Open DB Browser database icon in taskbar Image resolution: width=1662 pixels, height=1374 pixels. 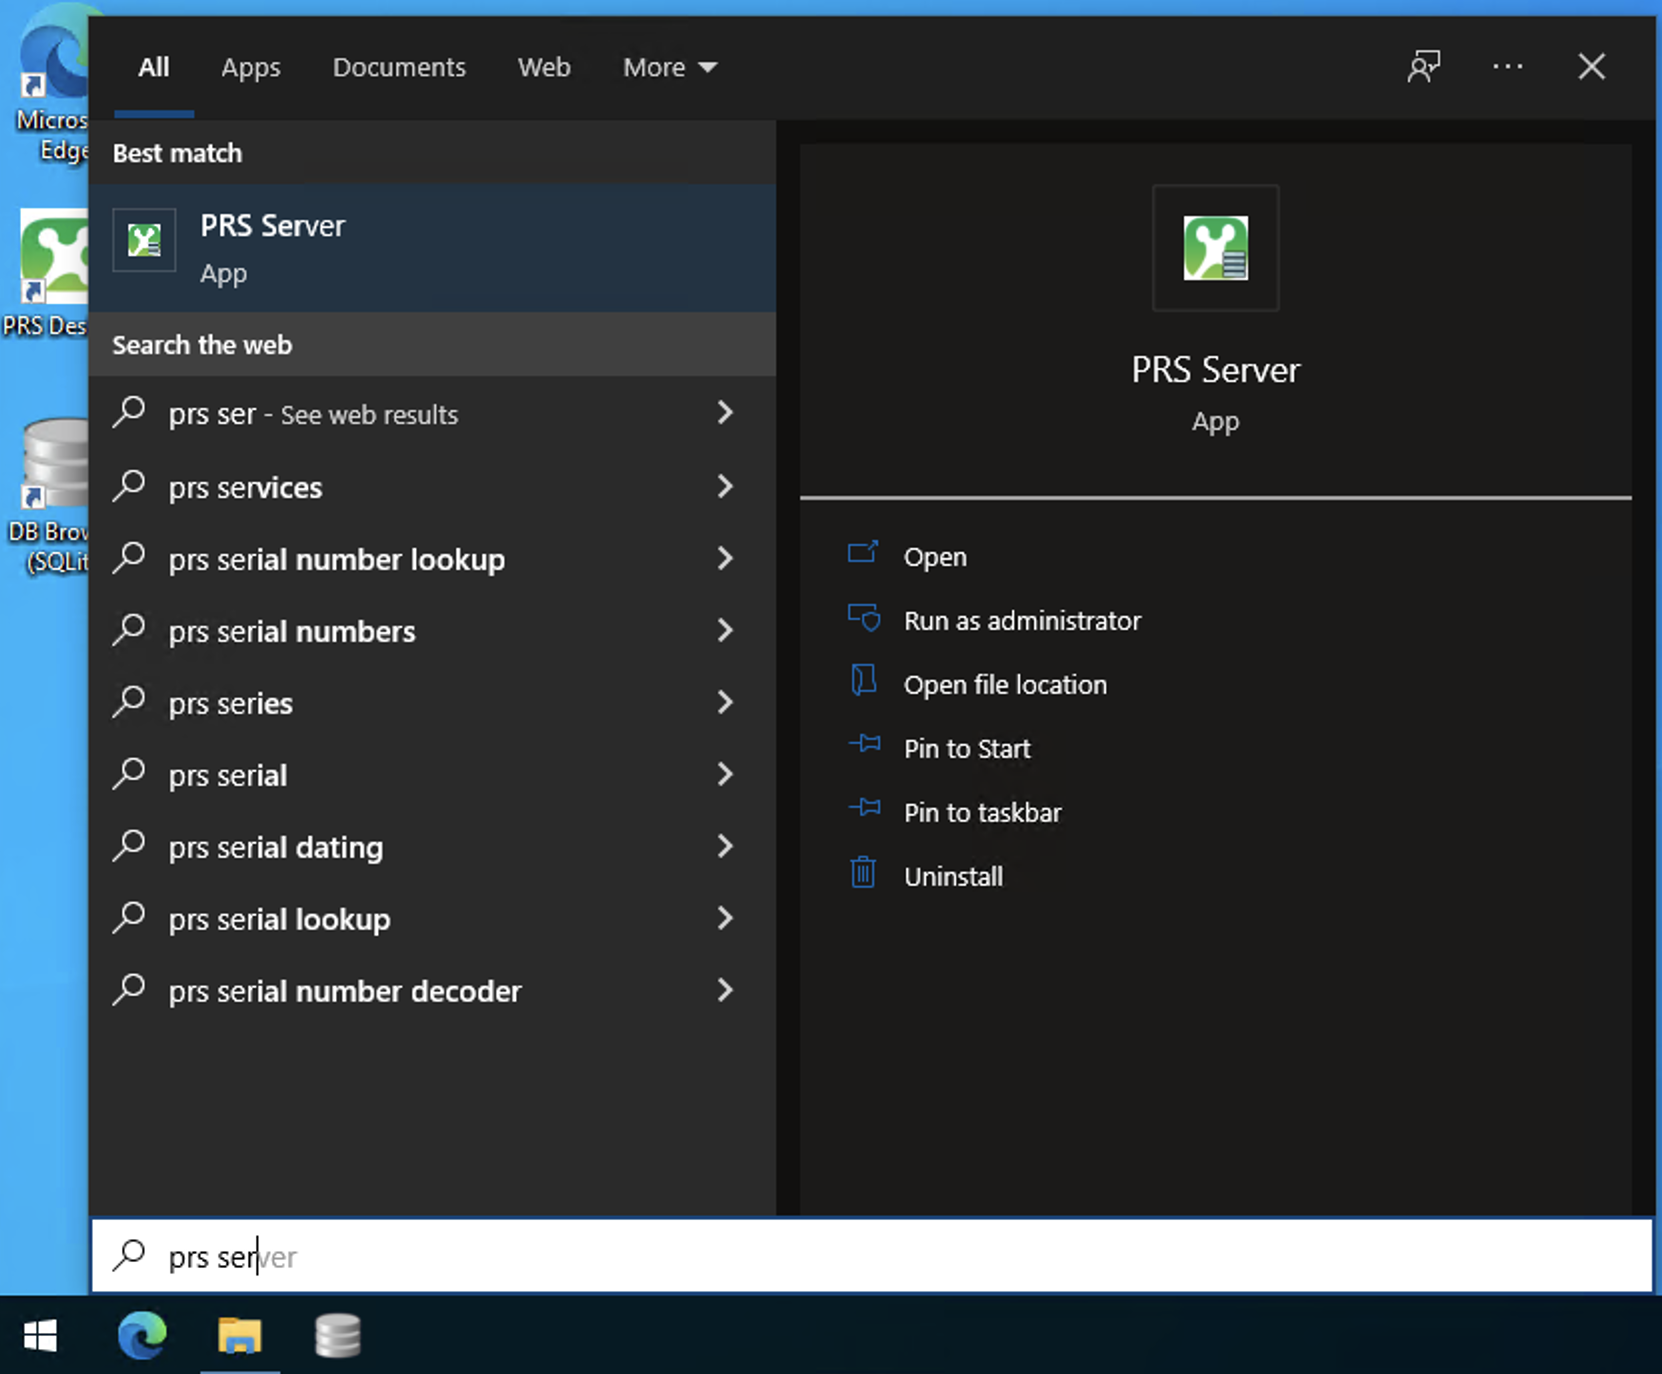338,1335
